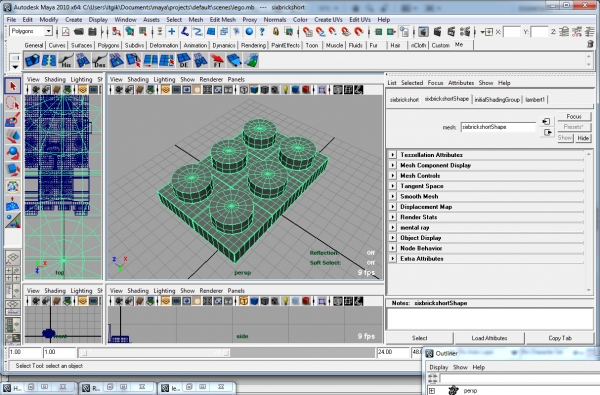
Task: Toggle the handles selection mask plus icon
Action: coord(172,32)
